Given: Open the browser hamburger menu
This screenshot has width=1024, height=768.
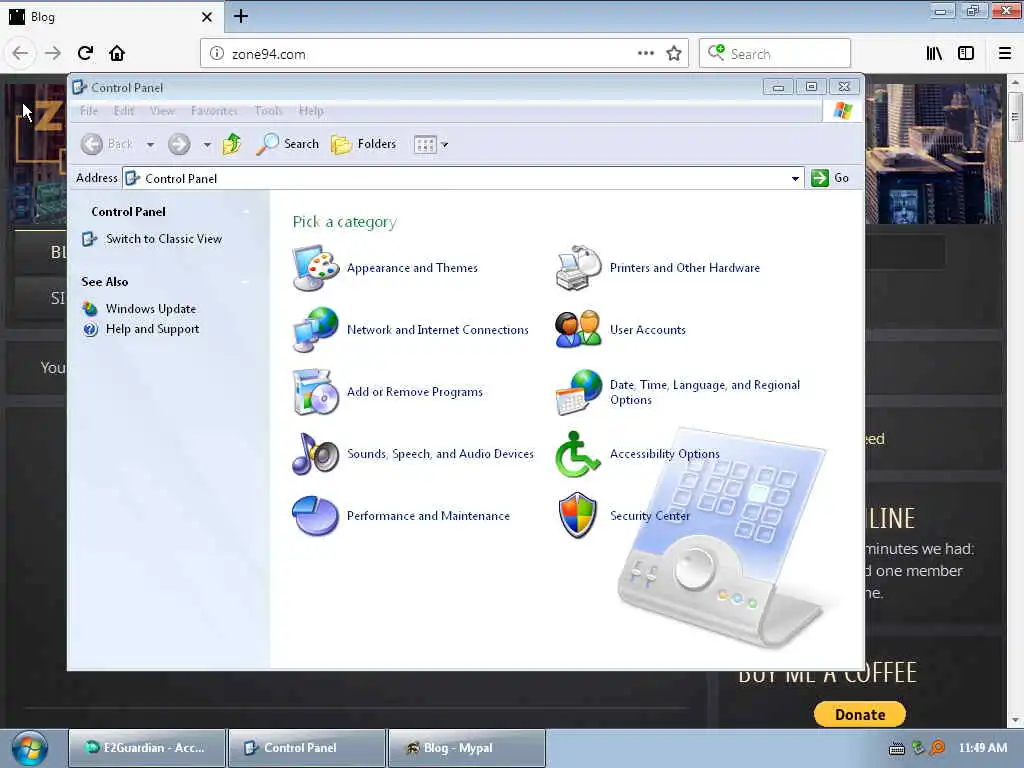Looking at the screenshot, I should (1005, 53).
